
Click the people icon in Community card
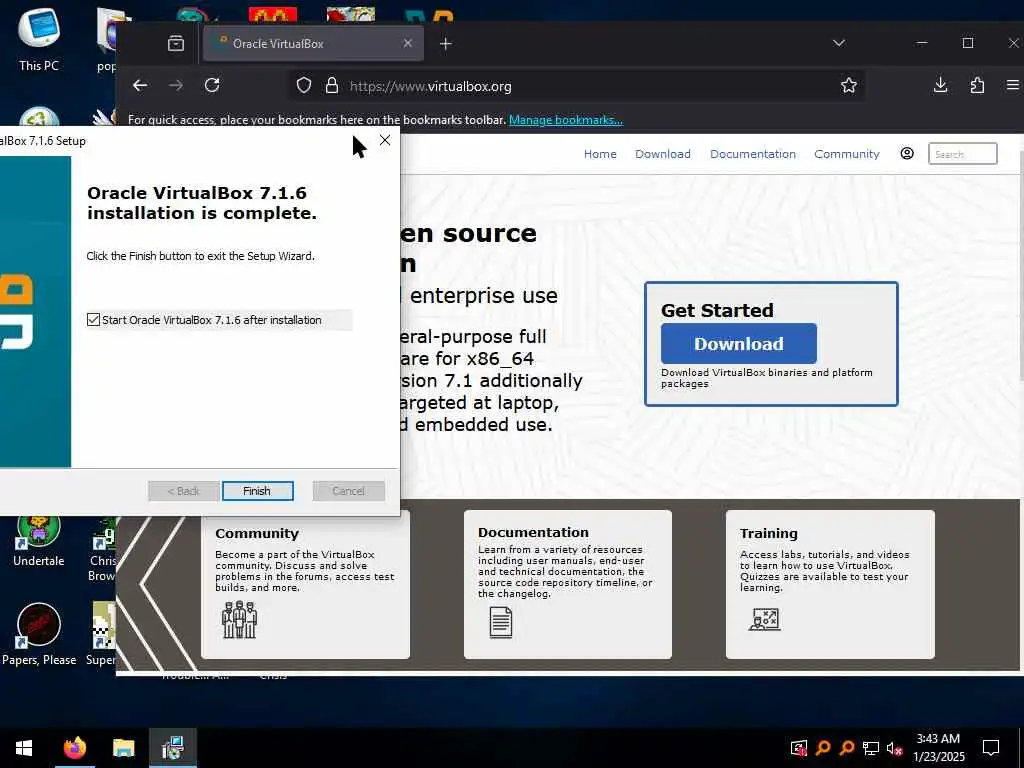tap(239, 619)
